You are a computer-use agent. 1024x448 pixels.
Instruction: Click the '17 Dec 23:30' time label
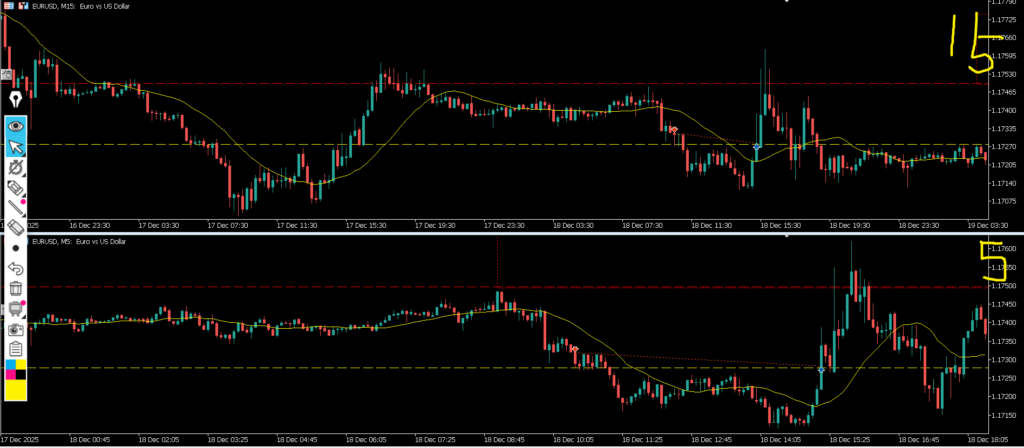(x=504, y=225)
